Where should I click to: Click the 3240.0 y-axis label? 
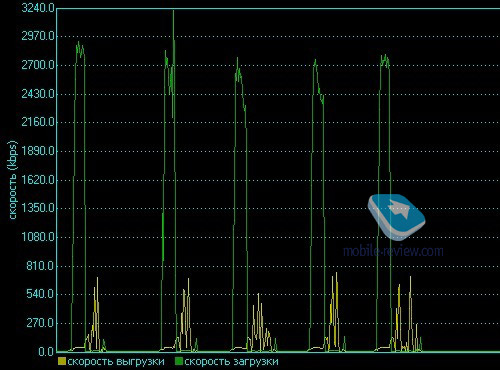tap(38, 8)
